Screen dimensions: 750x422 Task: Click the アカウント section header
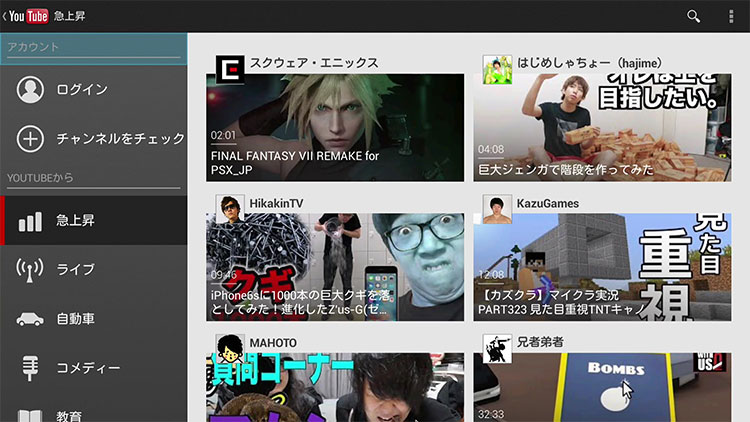[94, 48]
